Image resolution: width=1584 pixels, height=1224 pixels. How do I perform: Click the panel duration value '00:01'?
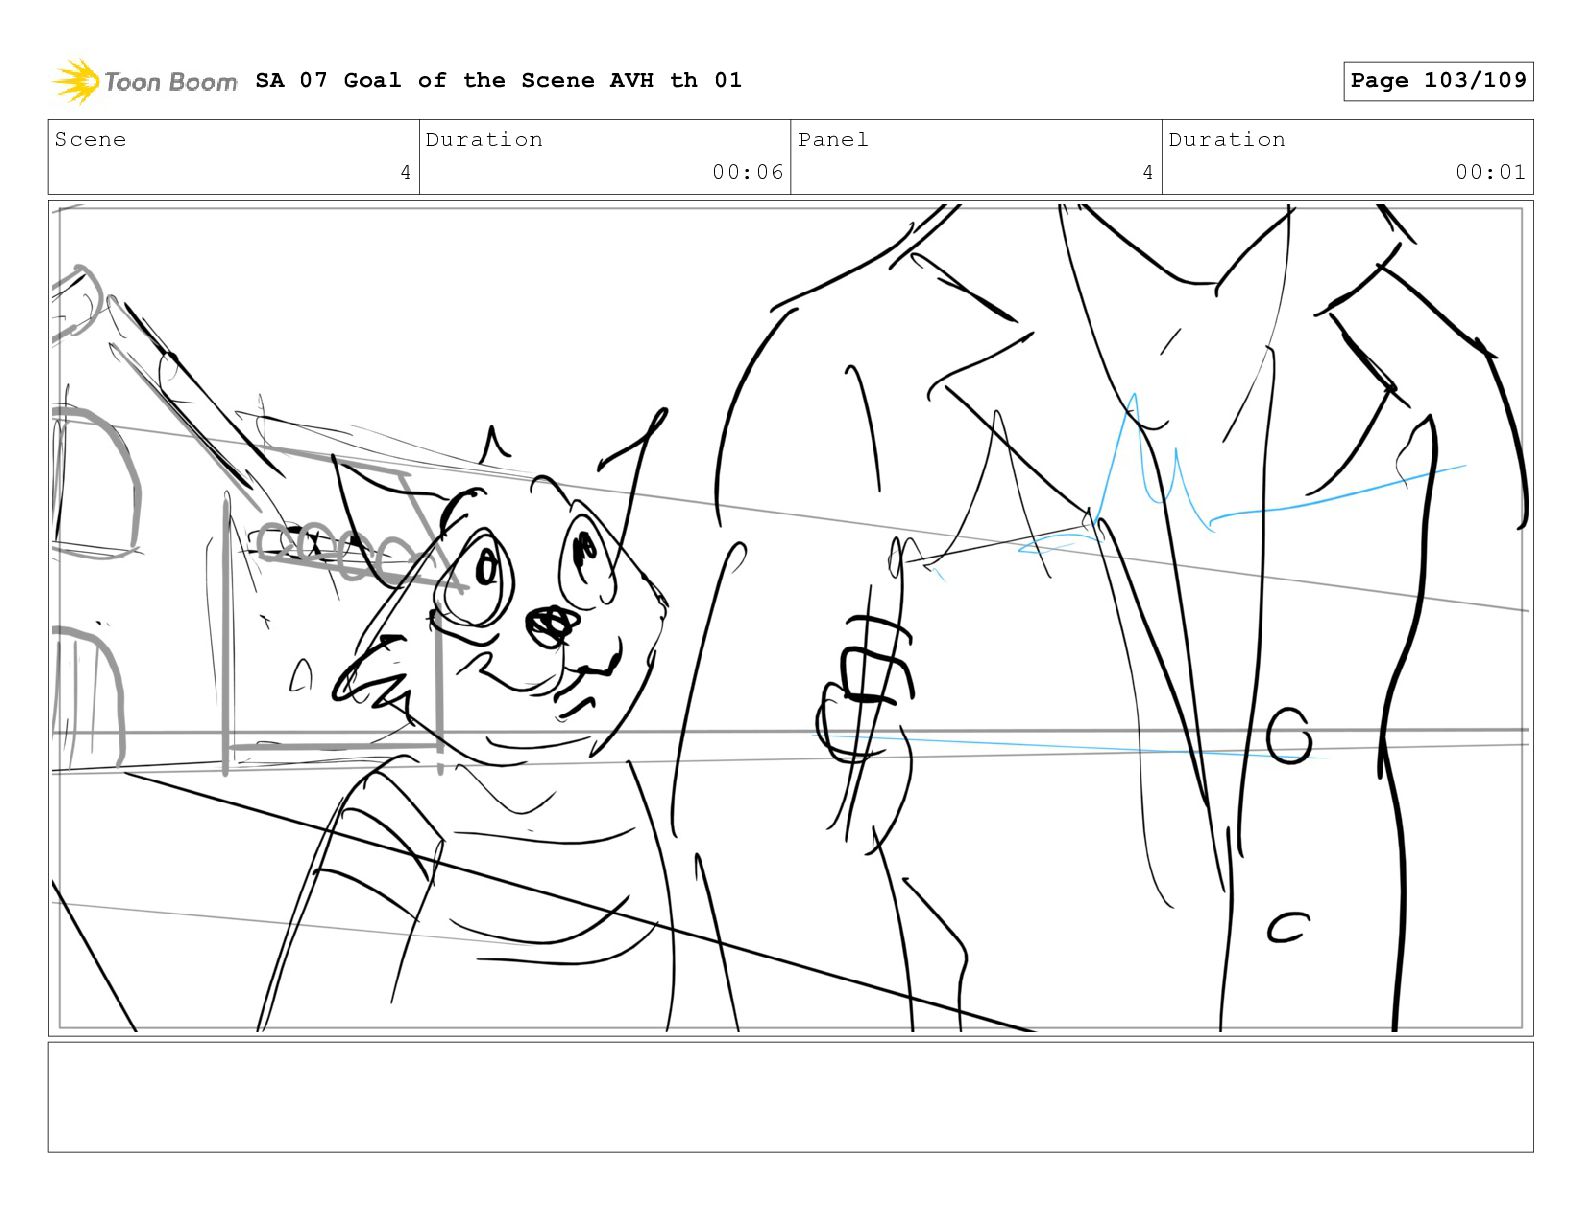tap(1491, 172)
